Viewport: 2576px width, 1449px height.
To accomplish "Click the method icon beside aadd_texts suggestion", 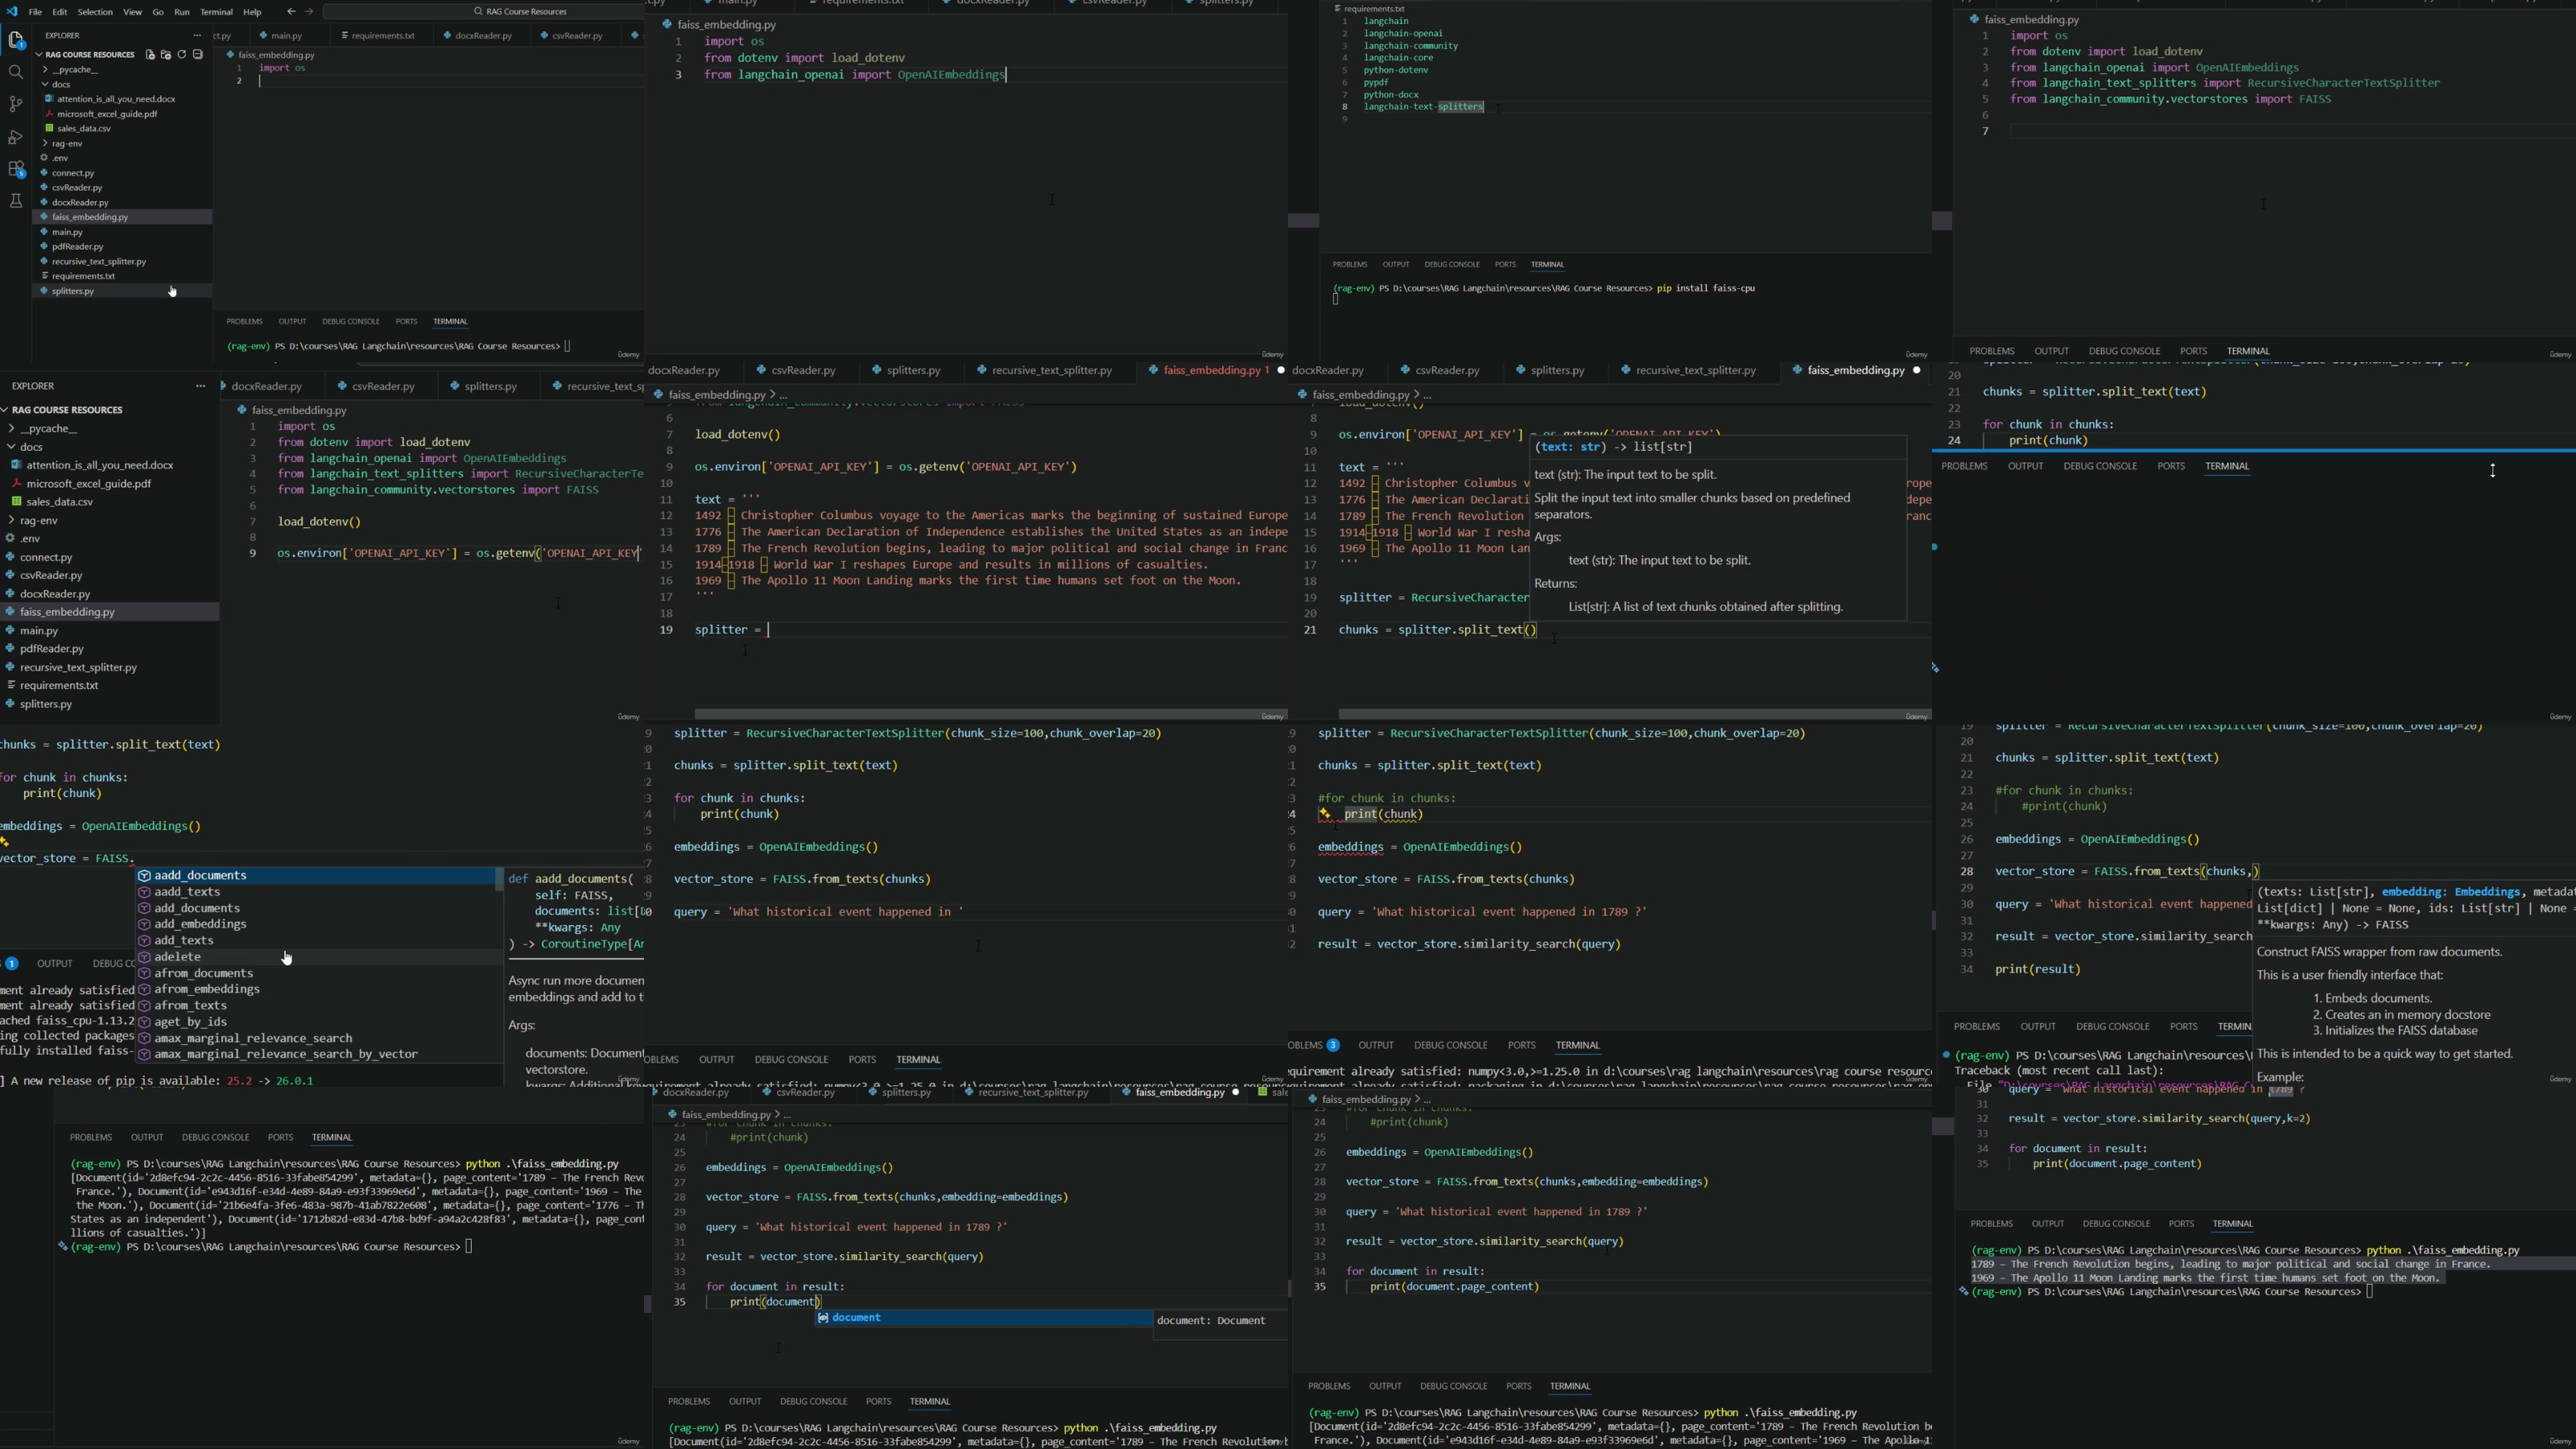I will pos(144,892).
